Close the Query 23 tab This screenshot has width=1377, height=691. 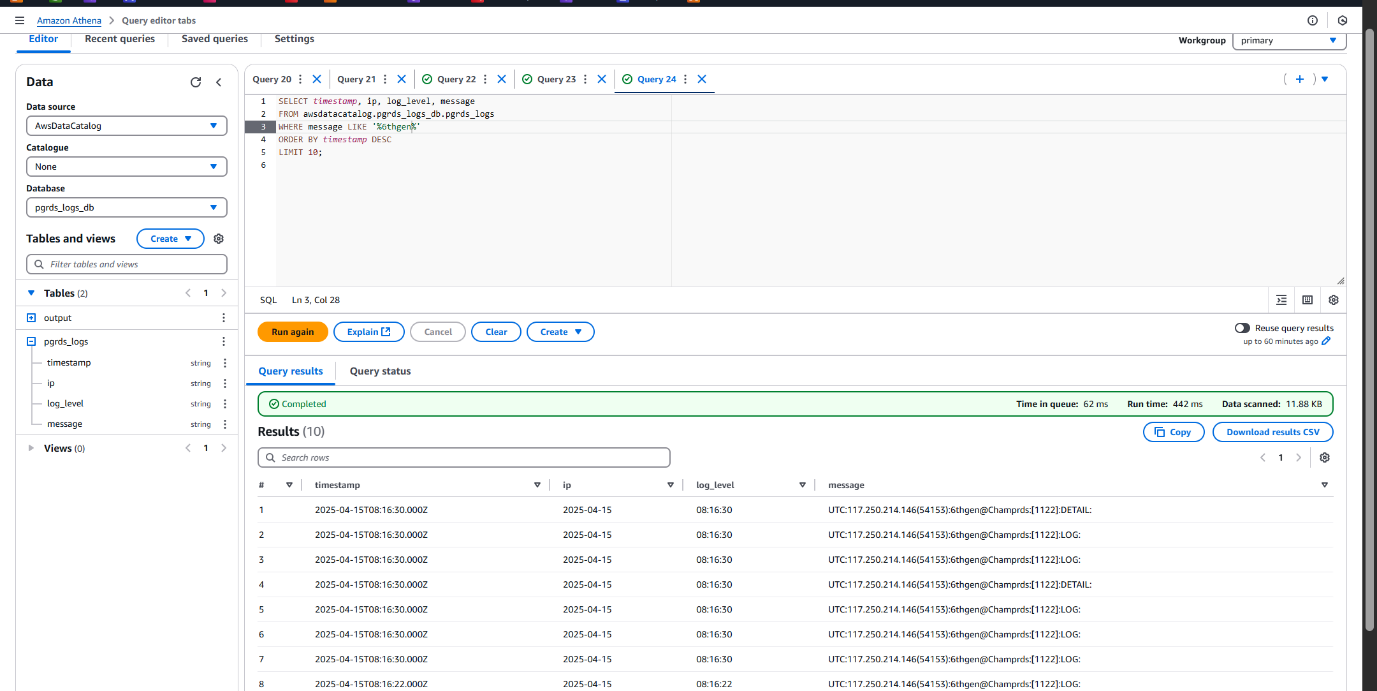pyautogui.click(x=602, y=79)
